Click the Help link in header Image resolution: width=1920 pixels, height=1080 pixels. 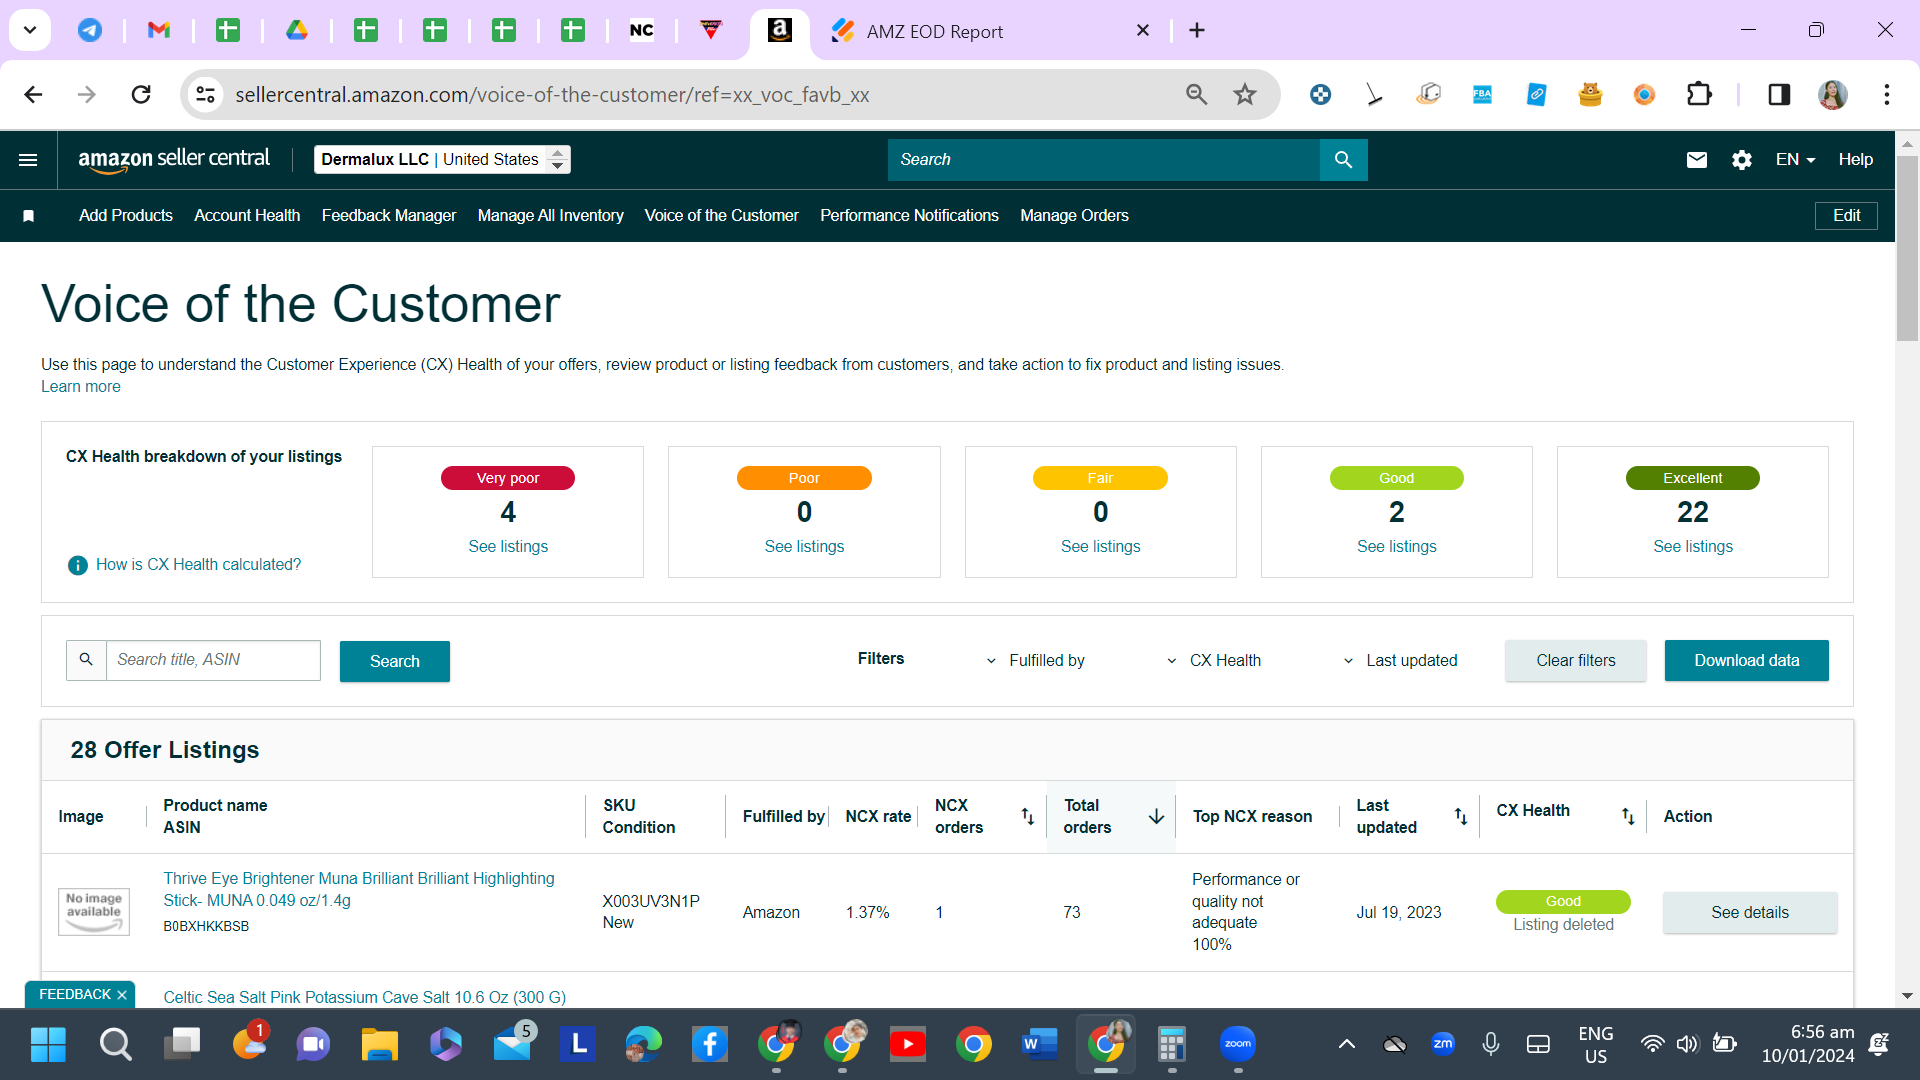1856,160
